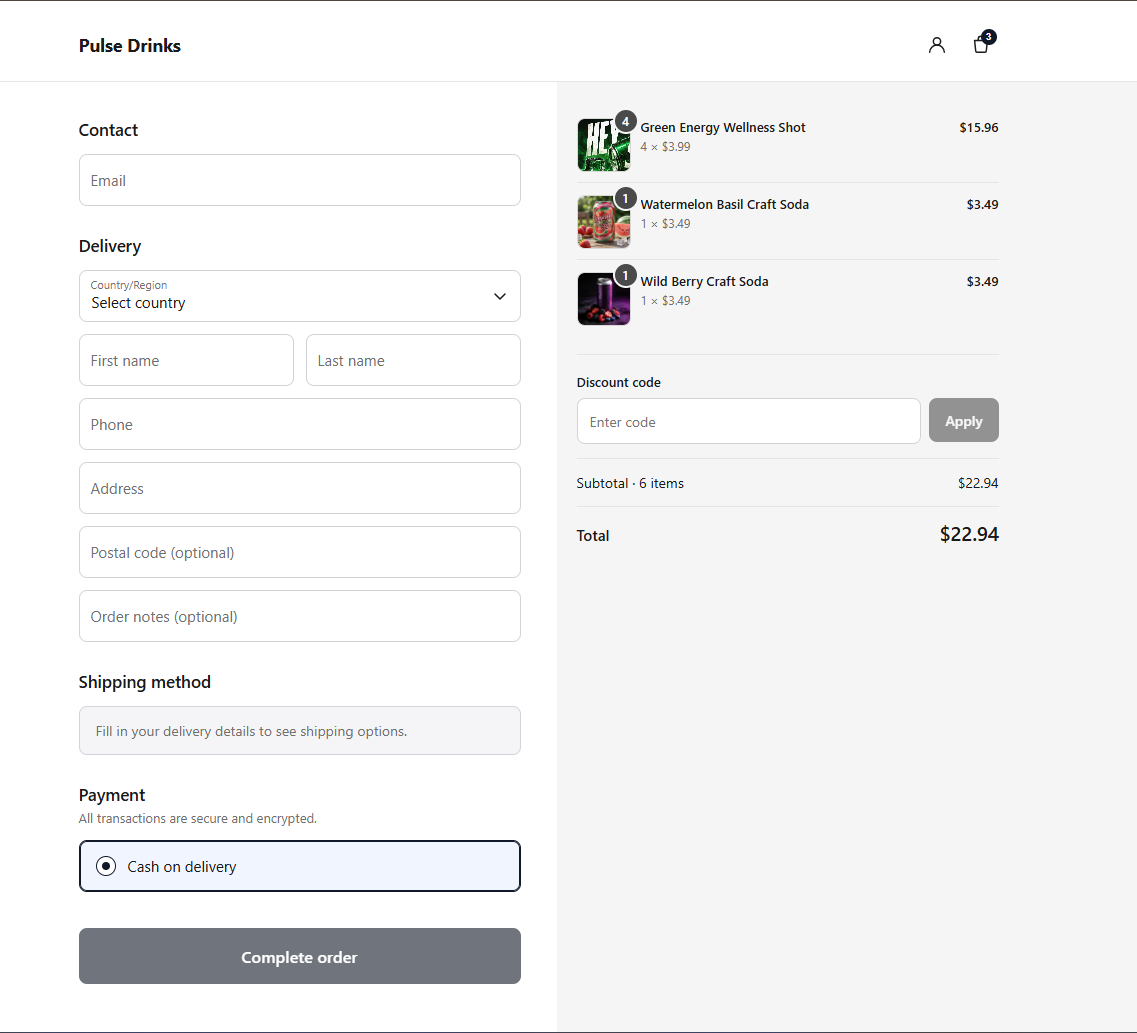Open the shopping bag cart icon

click(981, 45)
